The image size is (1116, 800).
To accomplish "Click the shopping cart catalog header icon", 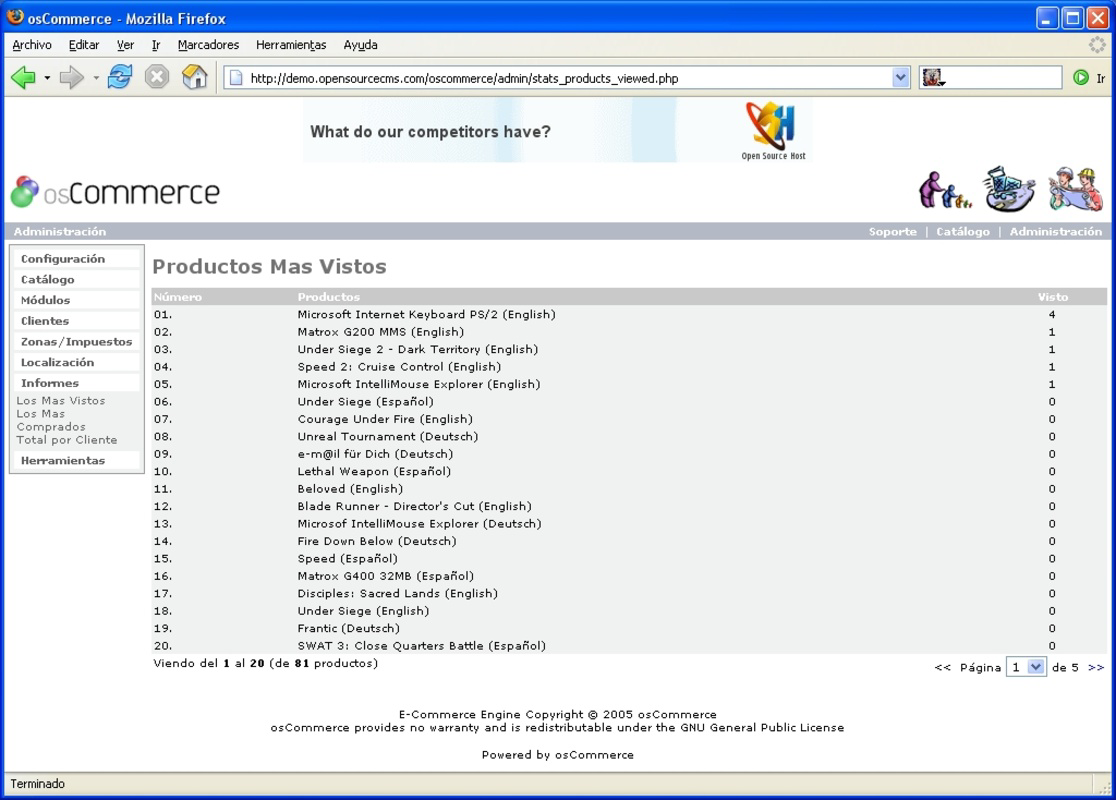I will (1009, 189).
